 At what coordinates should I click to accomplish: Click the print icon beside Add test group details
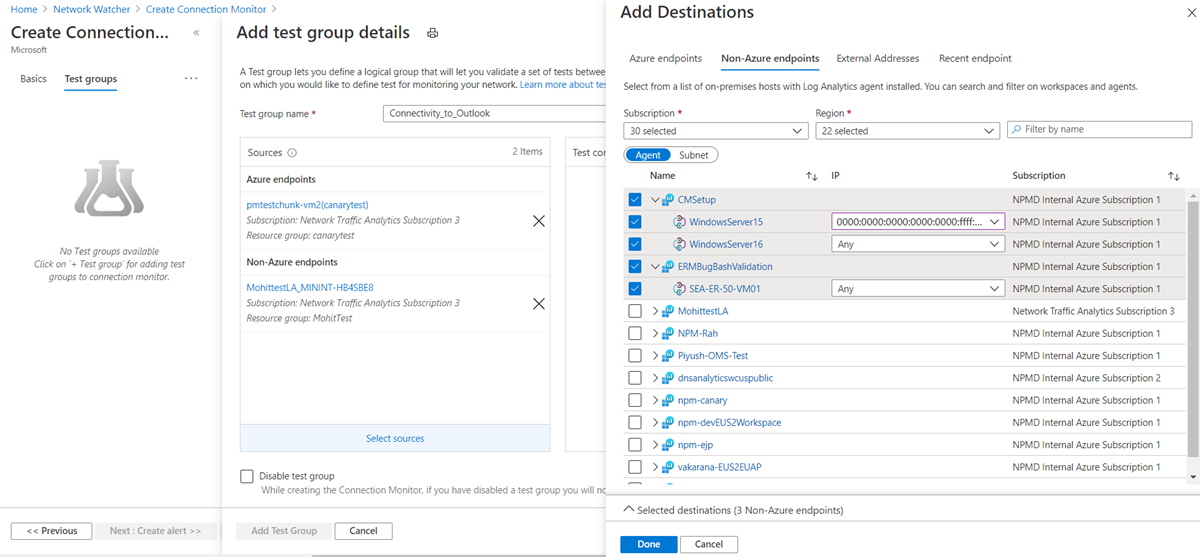(433, 33)
